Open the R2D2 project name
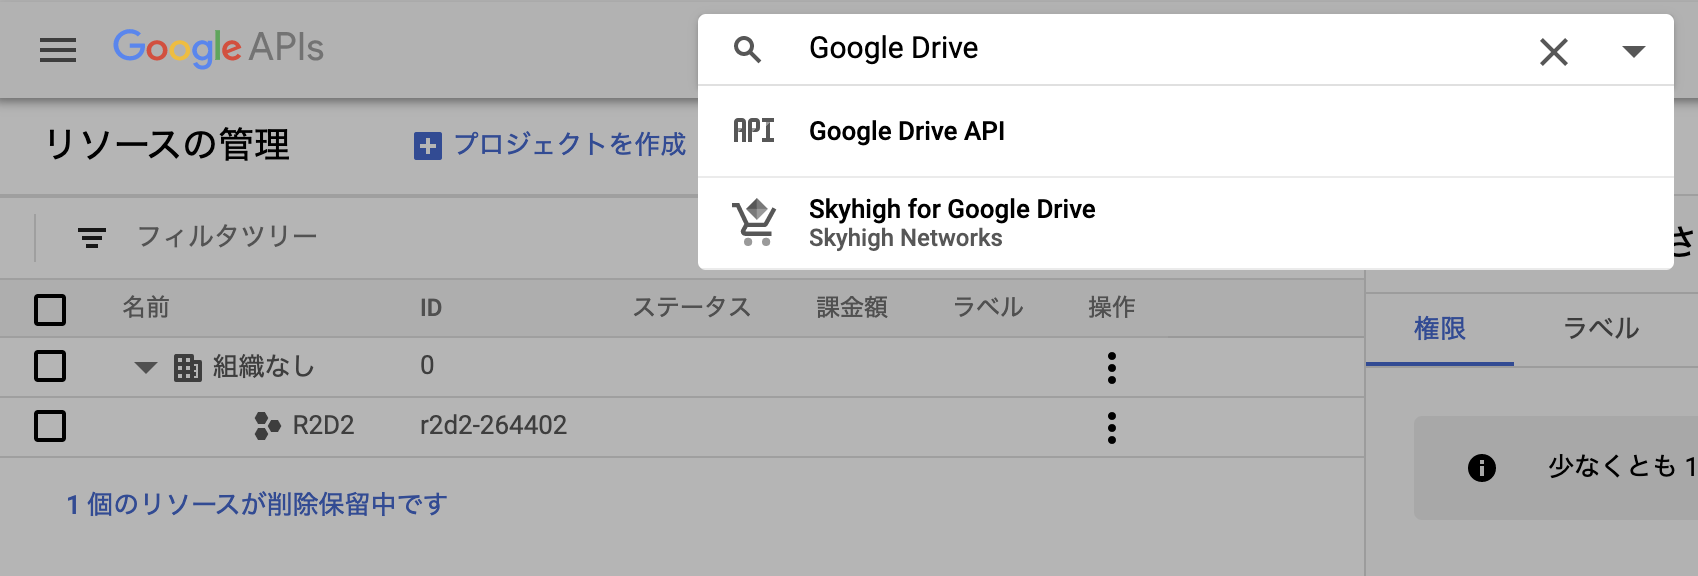 pyautogui.click(x=323, y=426)
